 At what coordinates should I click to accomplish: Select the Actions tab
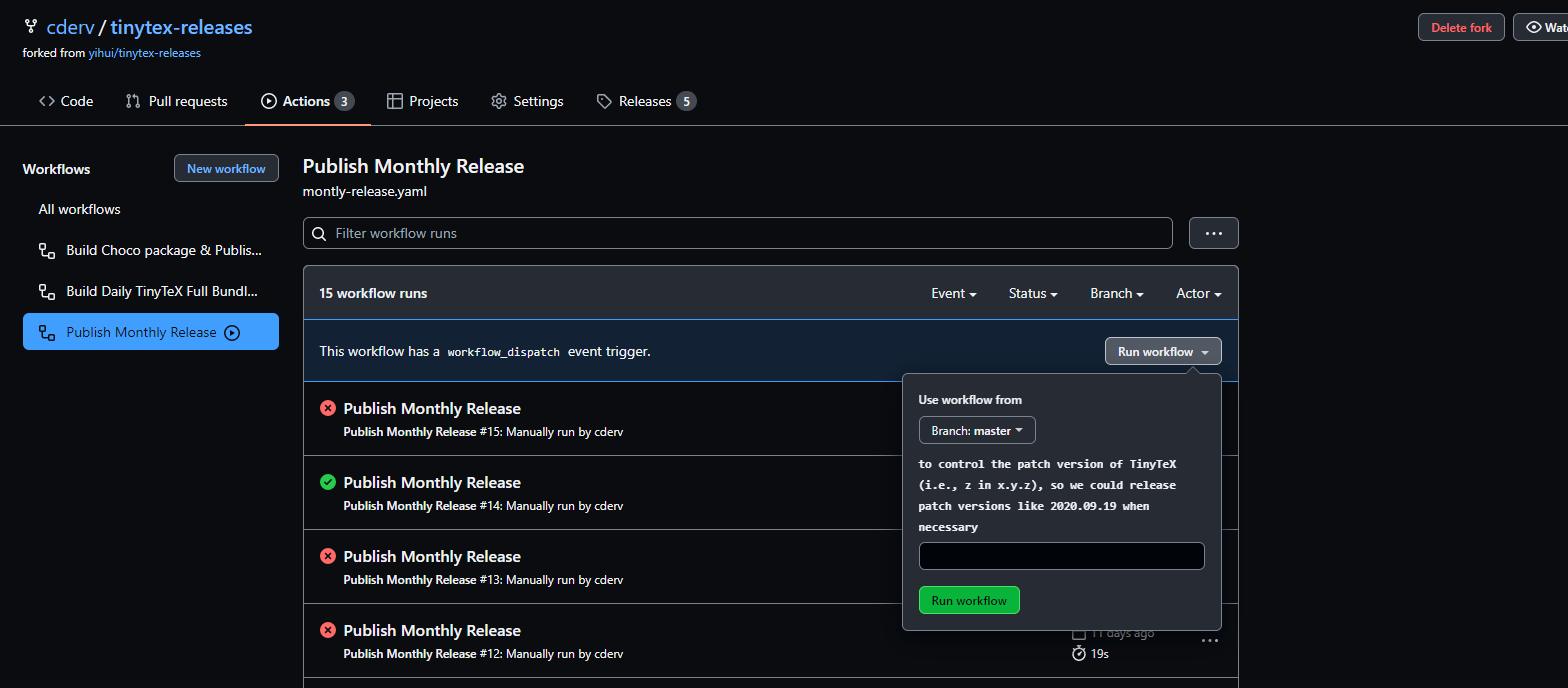307,101
